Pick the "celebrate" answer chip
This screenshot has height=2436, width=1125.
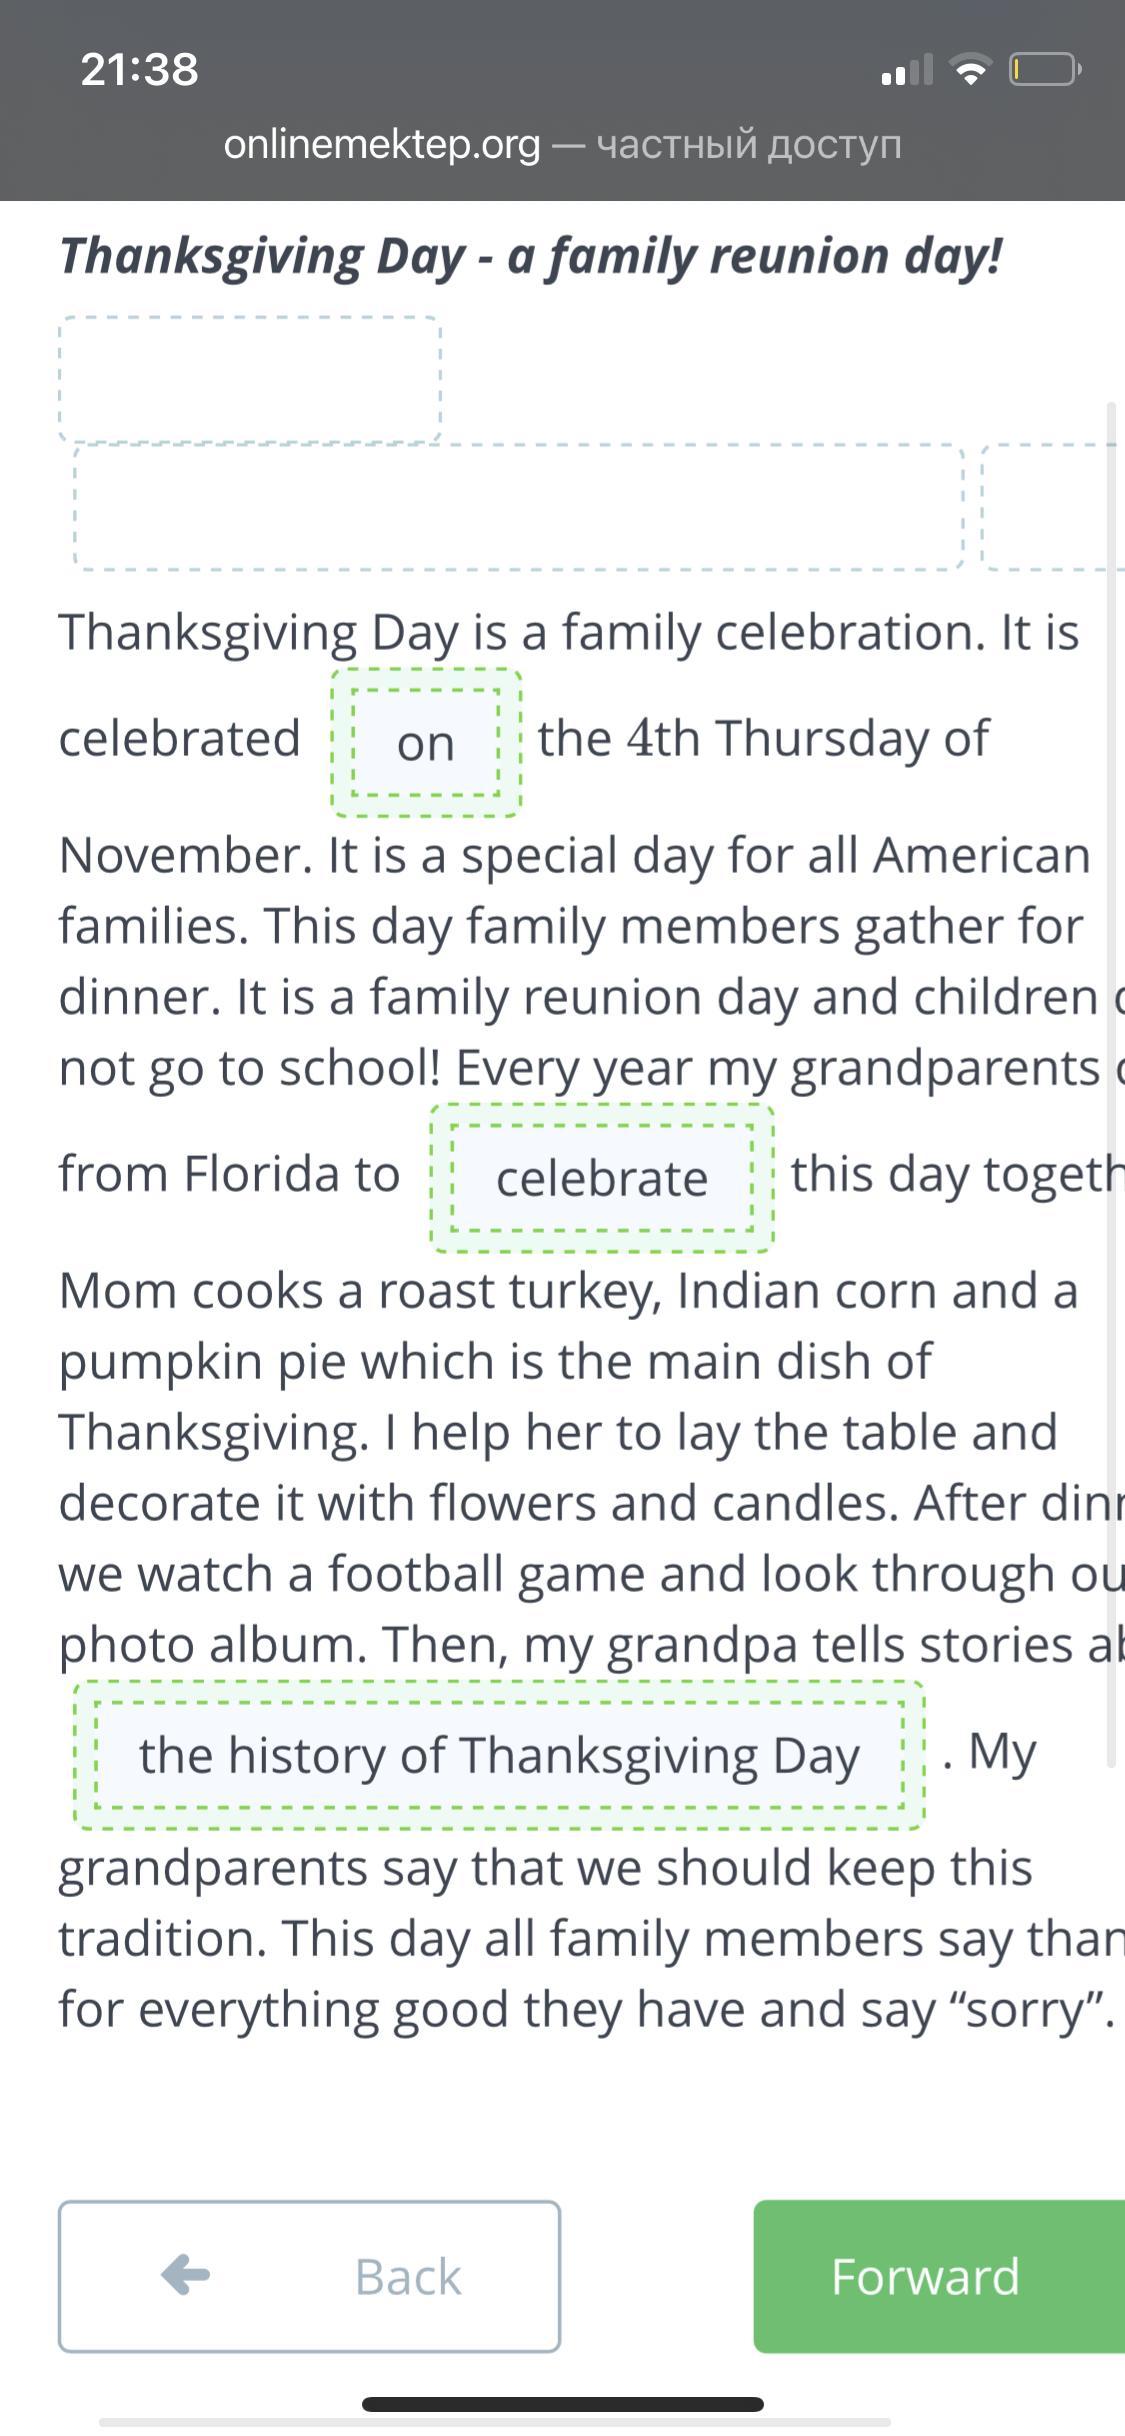coord(602,1178)
